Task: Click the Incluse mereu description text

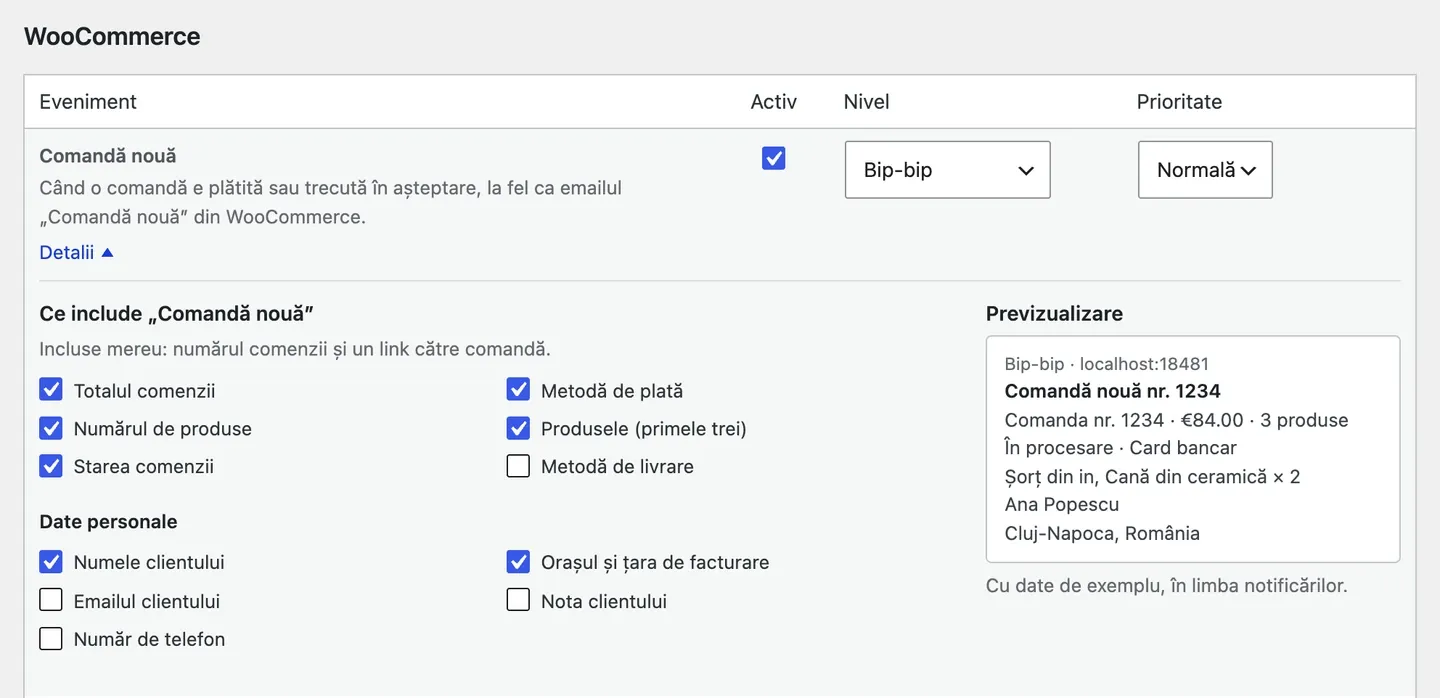Action: pyautogui.click(x=295, y=350)
